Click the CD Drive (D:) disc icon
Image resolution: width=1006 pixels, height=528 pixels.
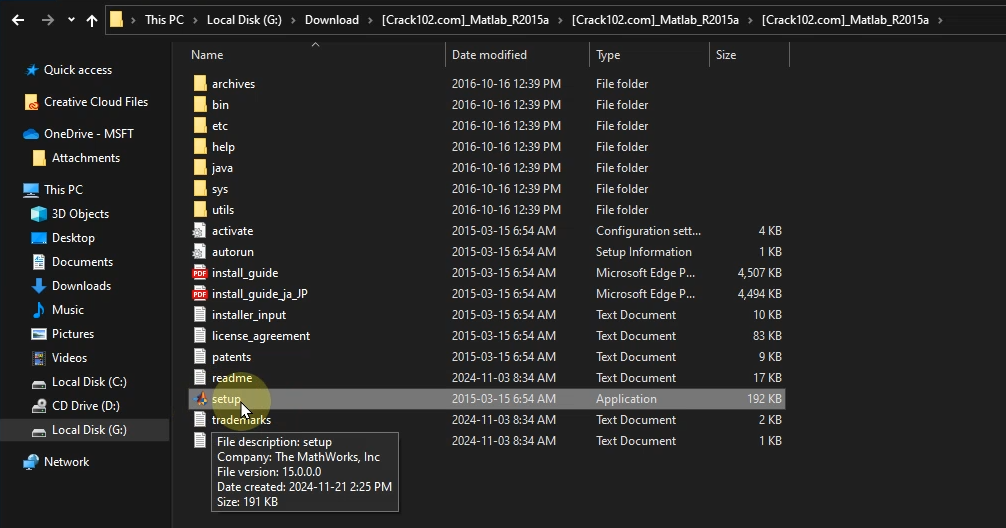point(39,406)
